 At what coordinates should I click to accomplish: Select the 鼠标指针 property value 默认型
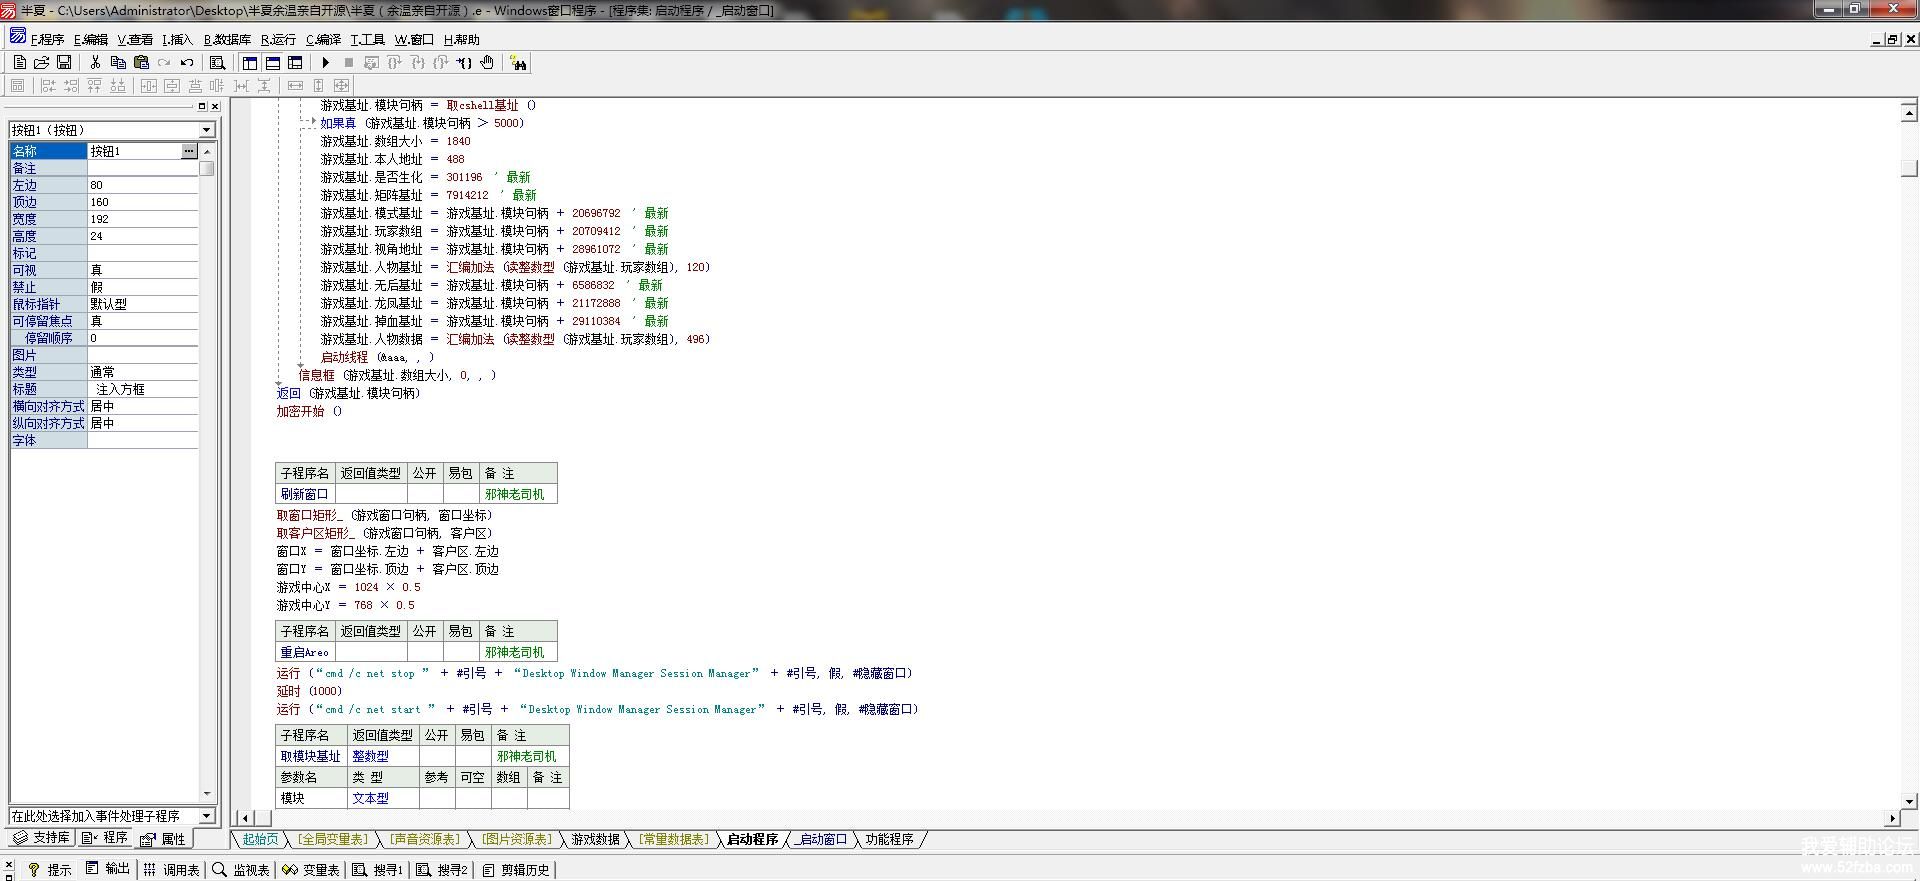coord(143,304)
